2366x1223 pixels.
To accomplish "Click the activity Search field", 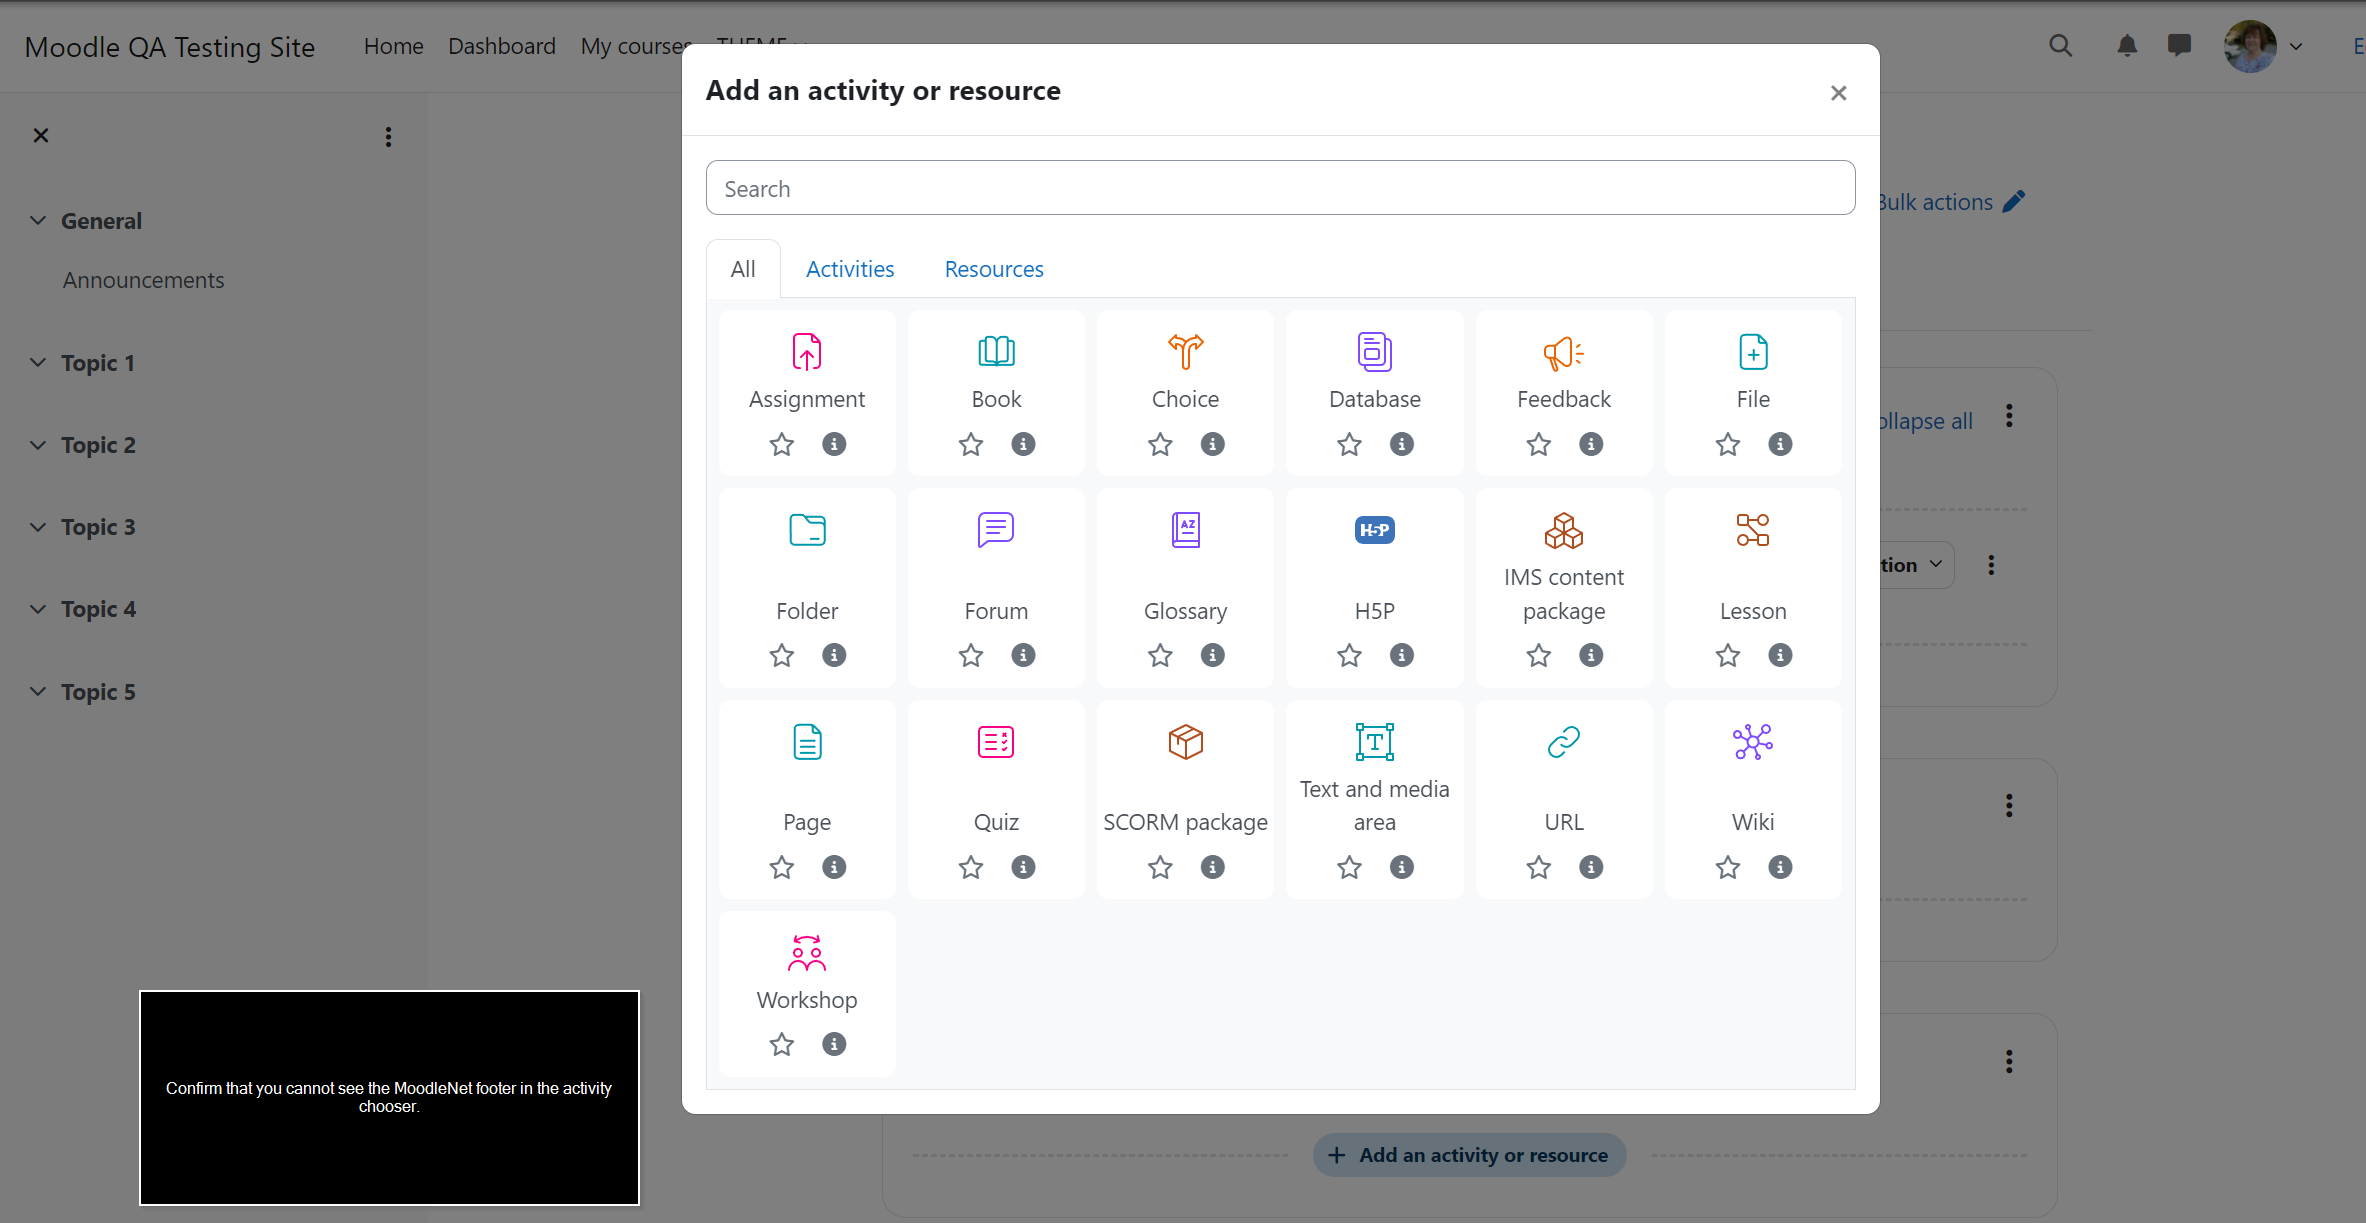I will click(x=1280, y=188).
